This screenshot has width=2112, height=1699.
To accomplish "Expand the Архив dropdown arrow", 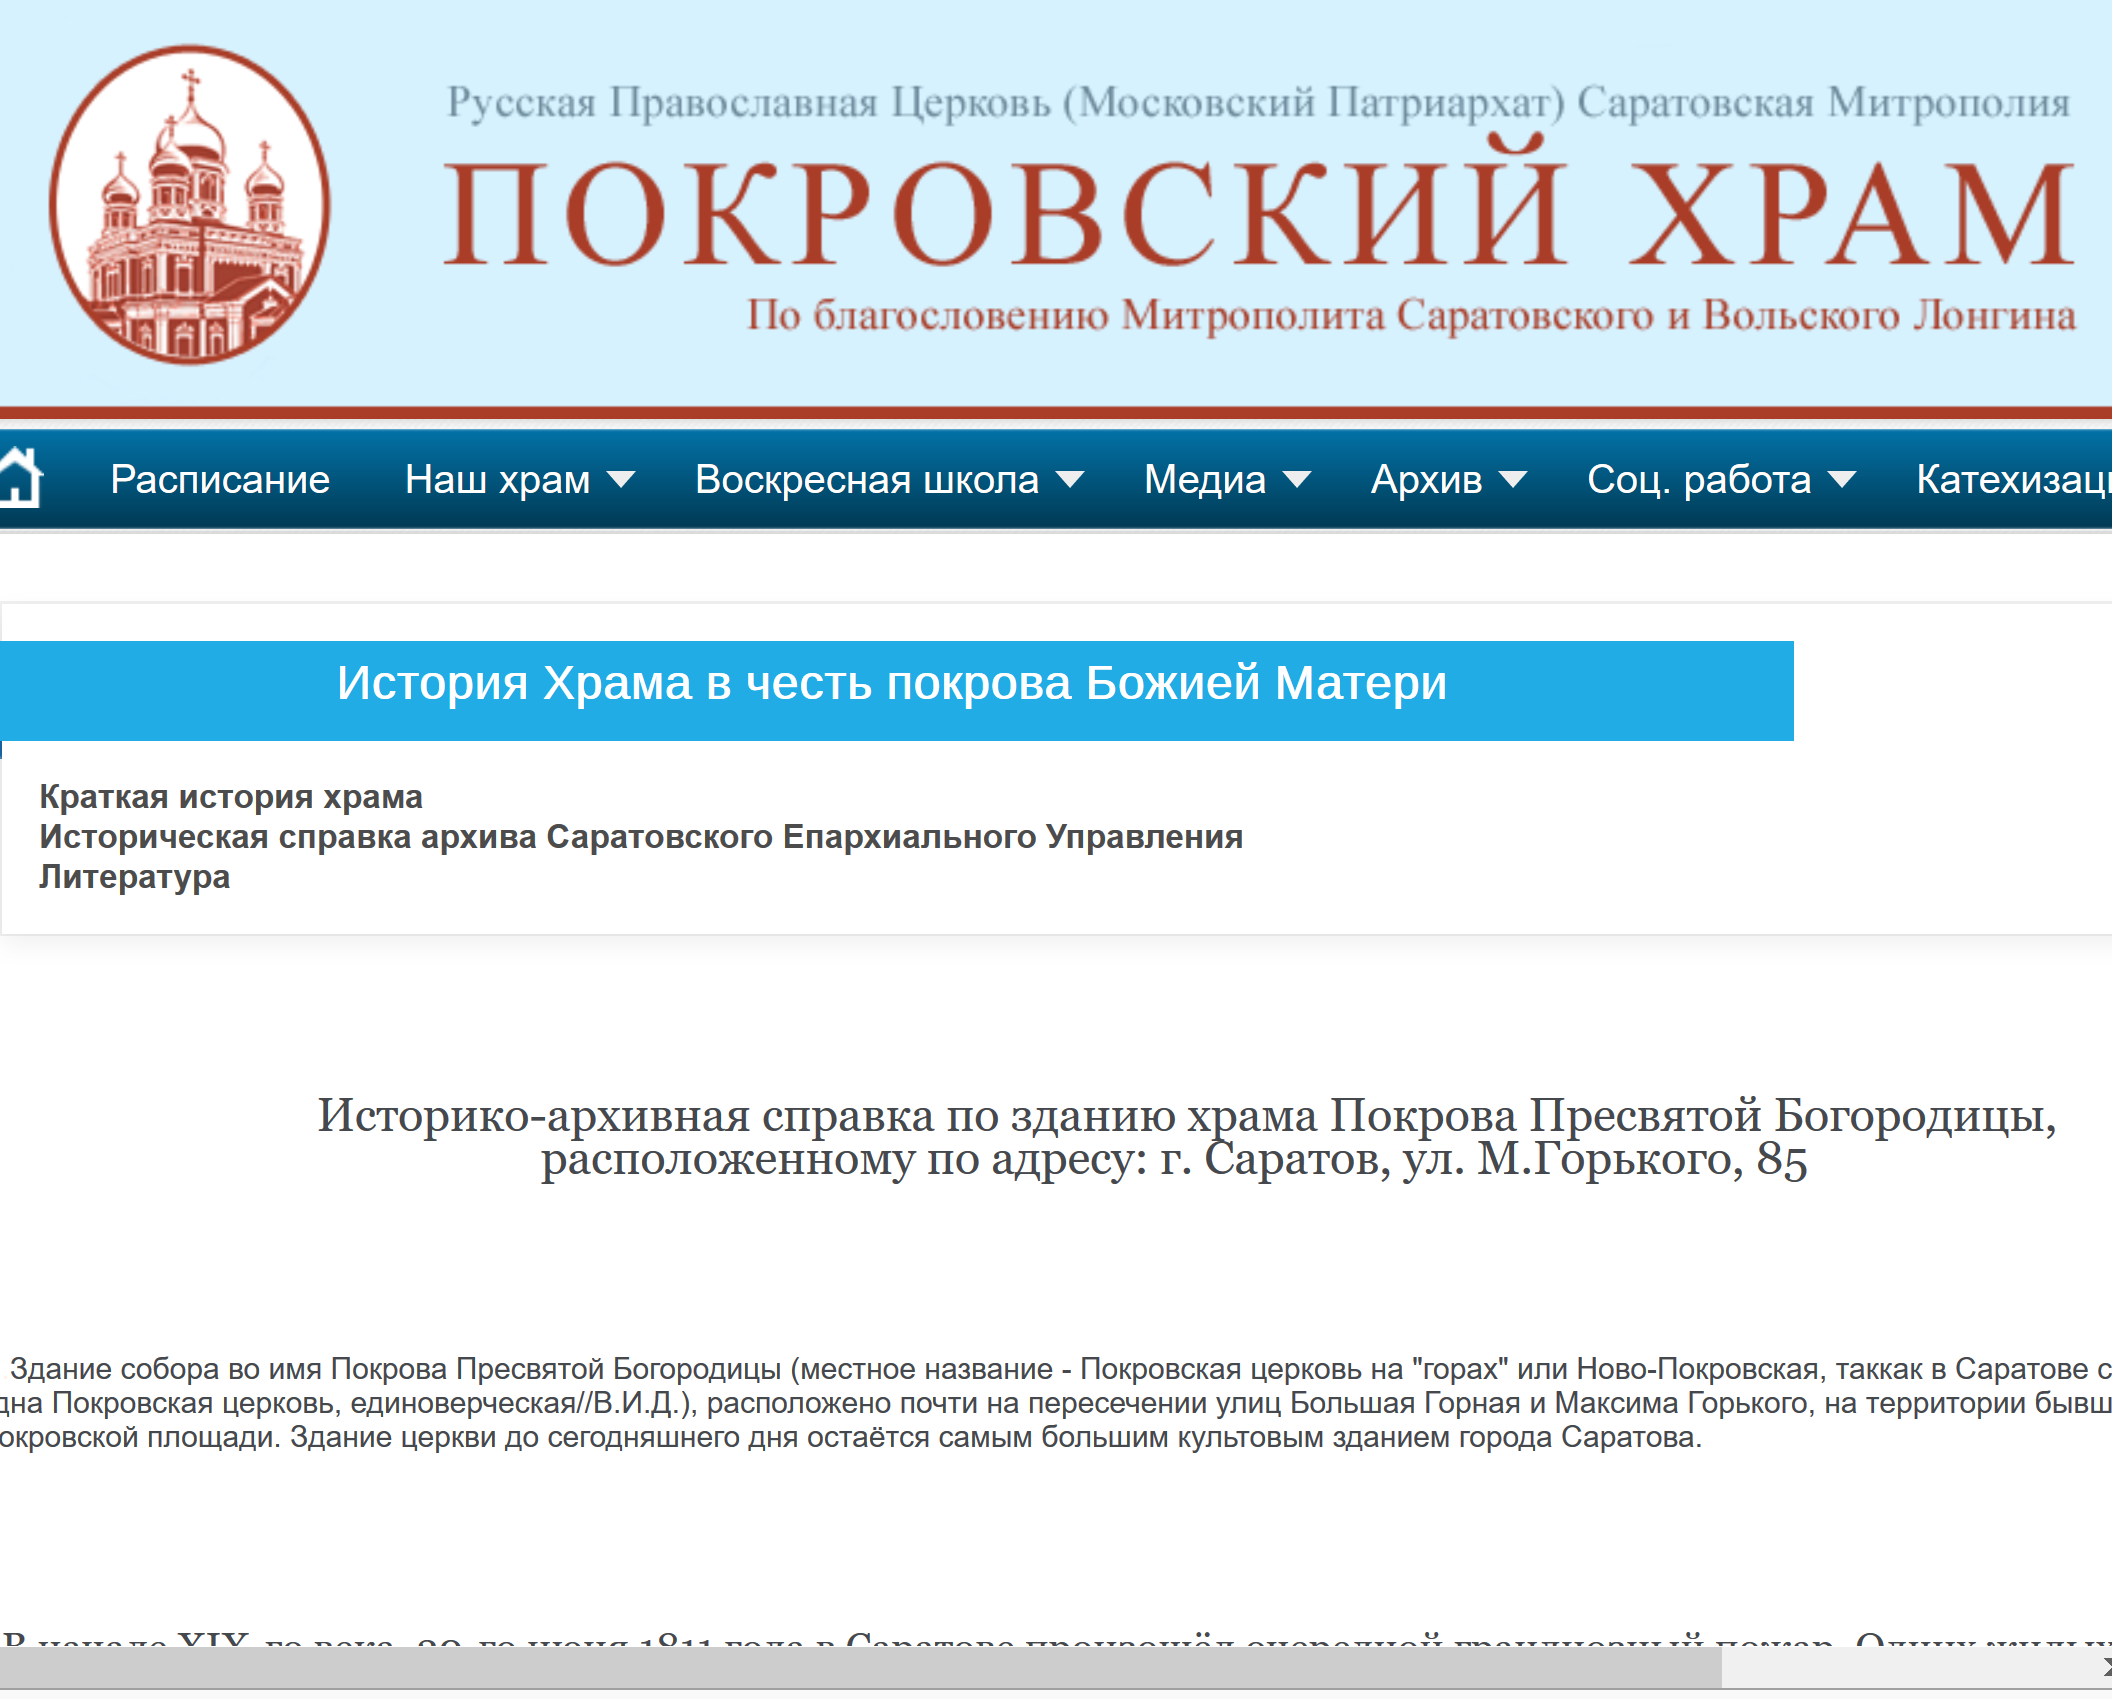I will (x=1513, y=480).
